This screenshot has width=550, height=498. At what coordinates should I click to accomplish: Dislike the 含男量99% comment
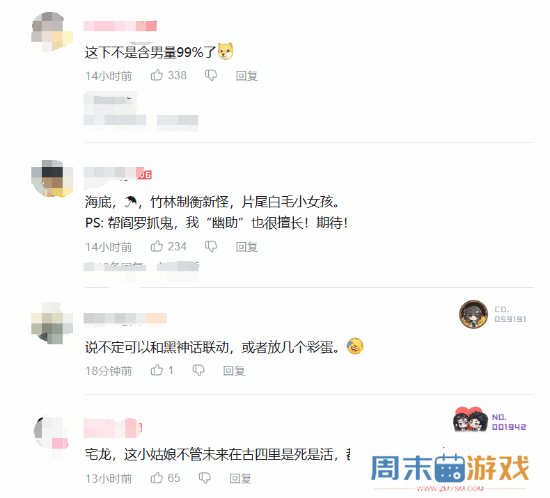(211, 75)
